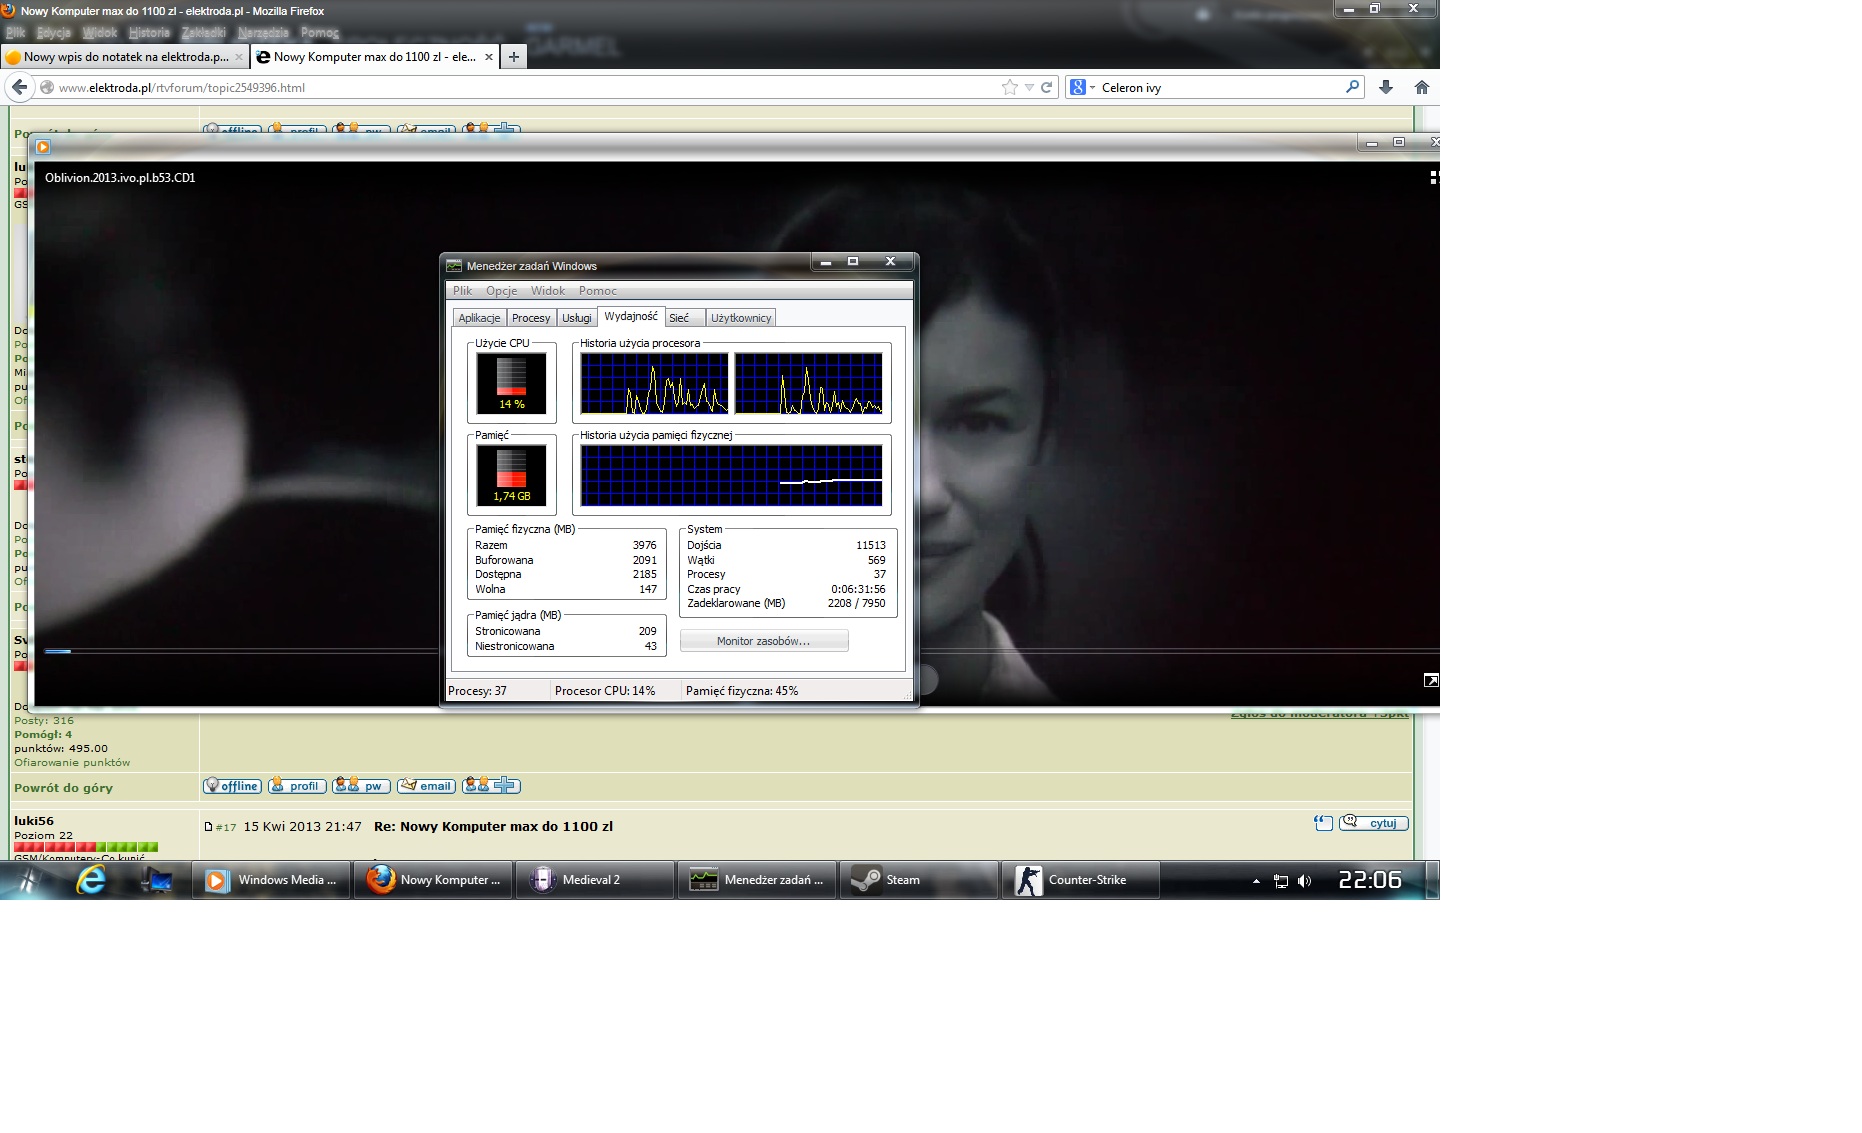Select the Menedżer zadań taskbar button
Image resolution: width=1862 pixels, height=1133 pixels.
(758, 880)
